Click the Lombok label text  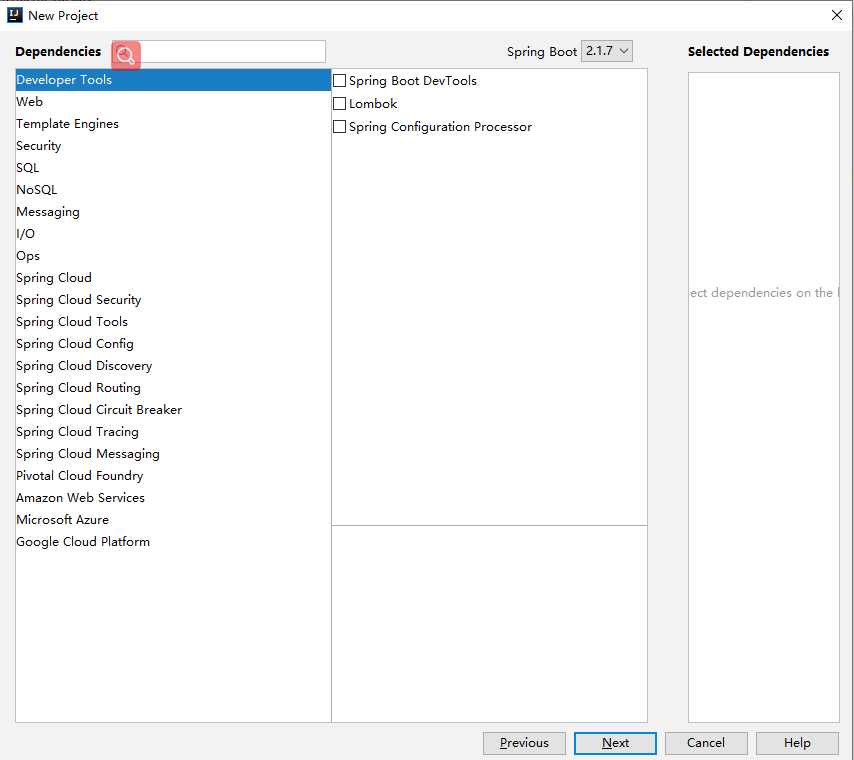click(373, 104)
